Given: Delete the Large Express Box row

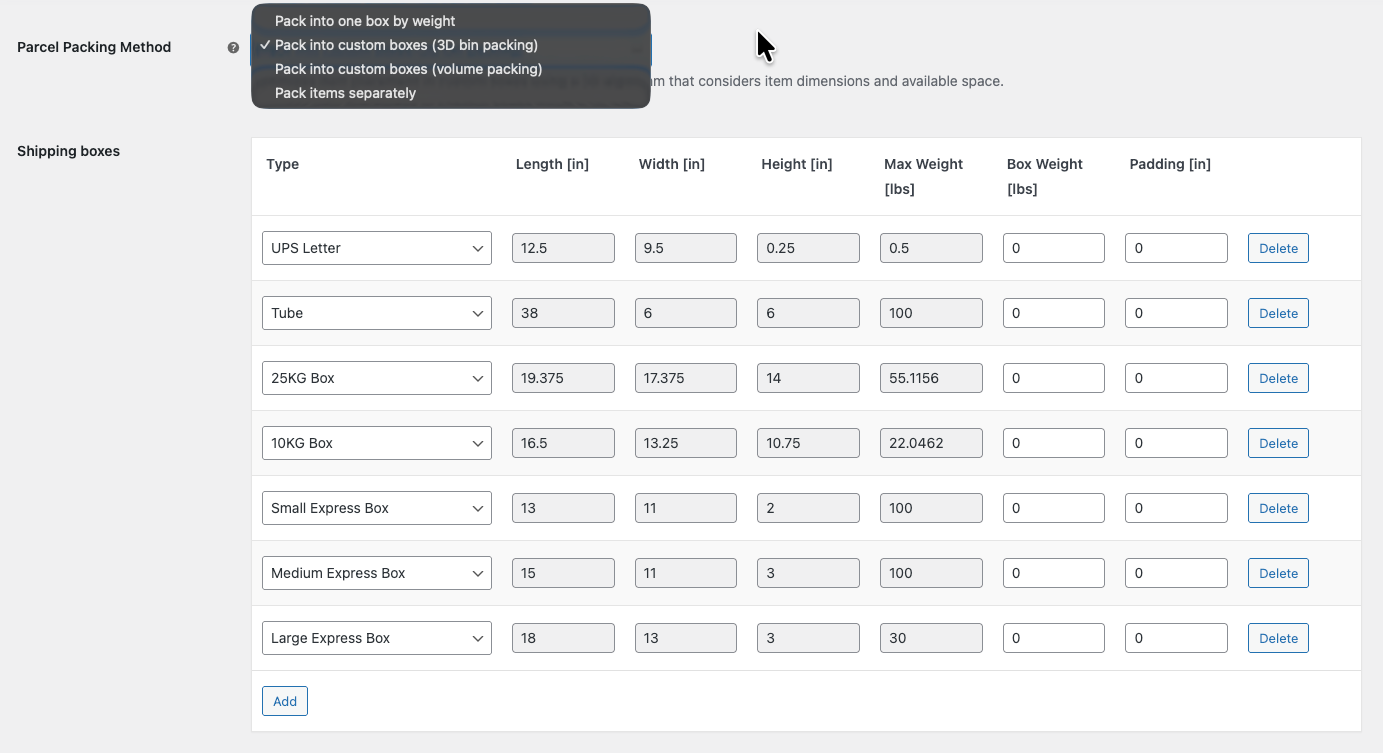Looking at the screenshot, I should pos(1277,638).
